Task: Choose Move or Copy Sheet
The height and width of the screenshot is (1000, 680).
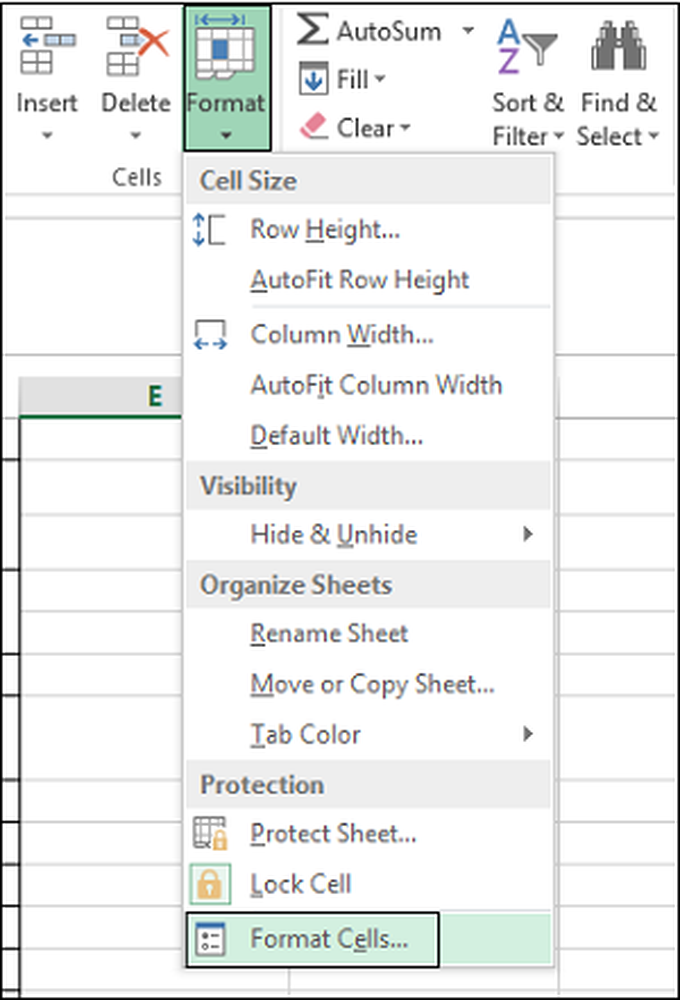Action: 372,685
